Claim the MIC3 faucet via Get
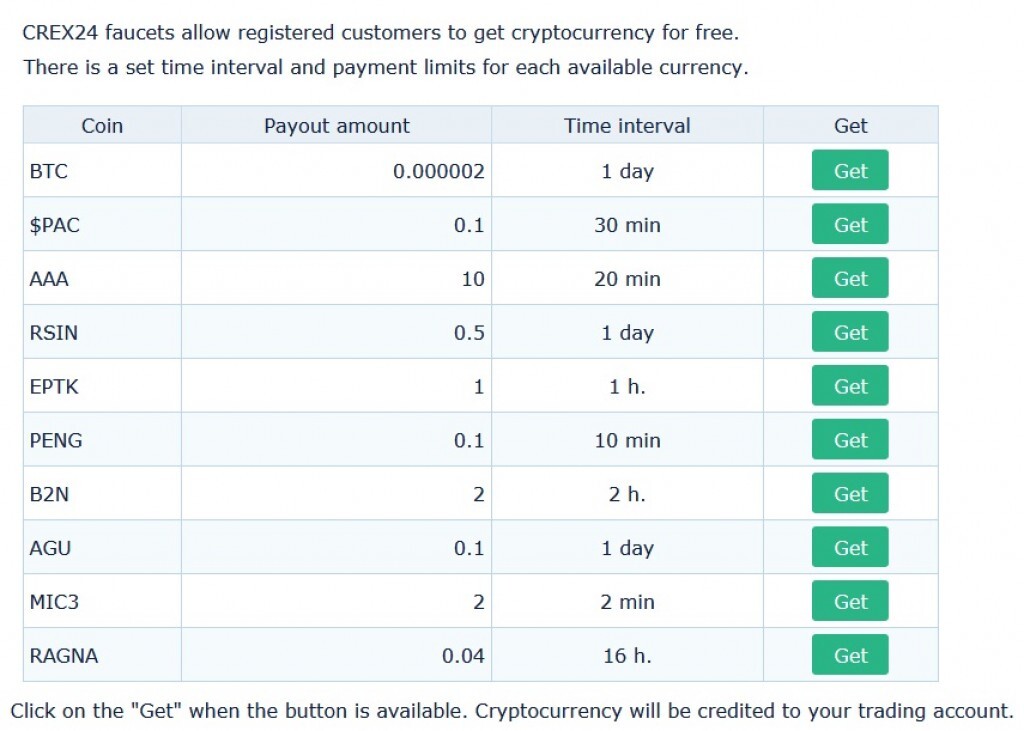The height and width of the screenshot is (731, 1024). (849, 602)
